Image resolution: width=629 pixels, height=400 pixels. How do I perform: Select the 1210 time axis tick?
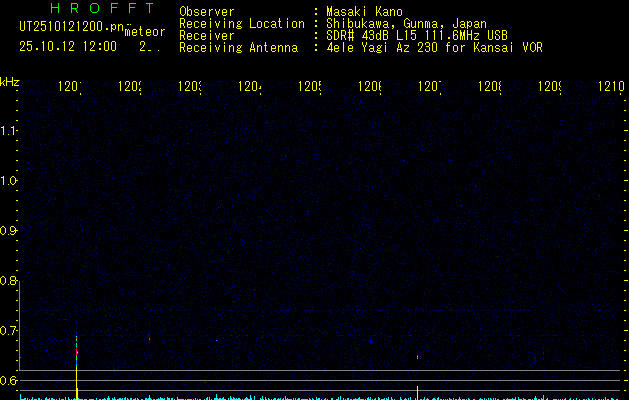611,87
